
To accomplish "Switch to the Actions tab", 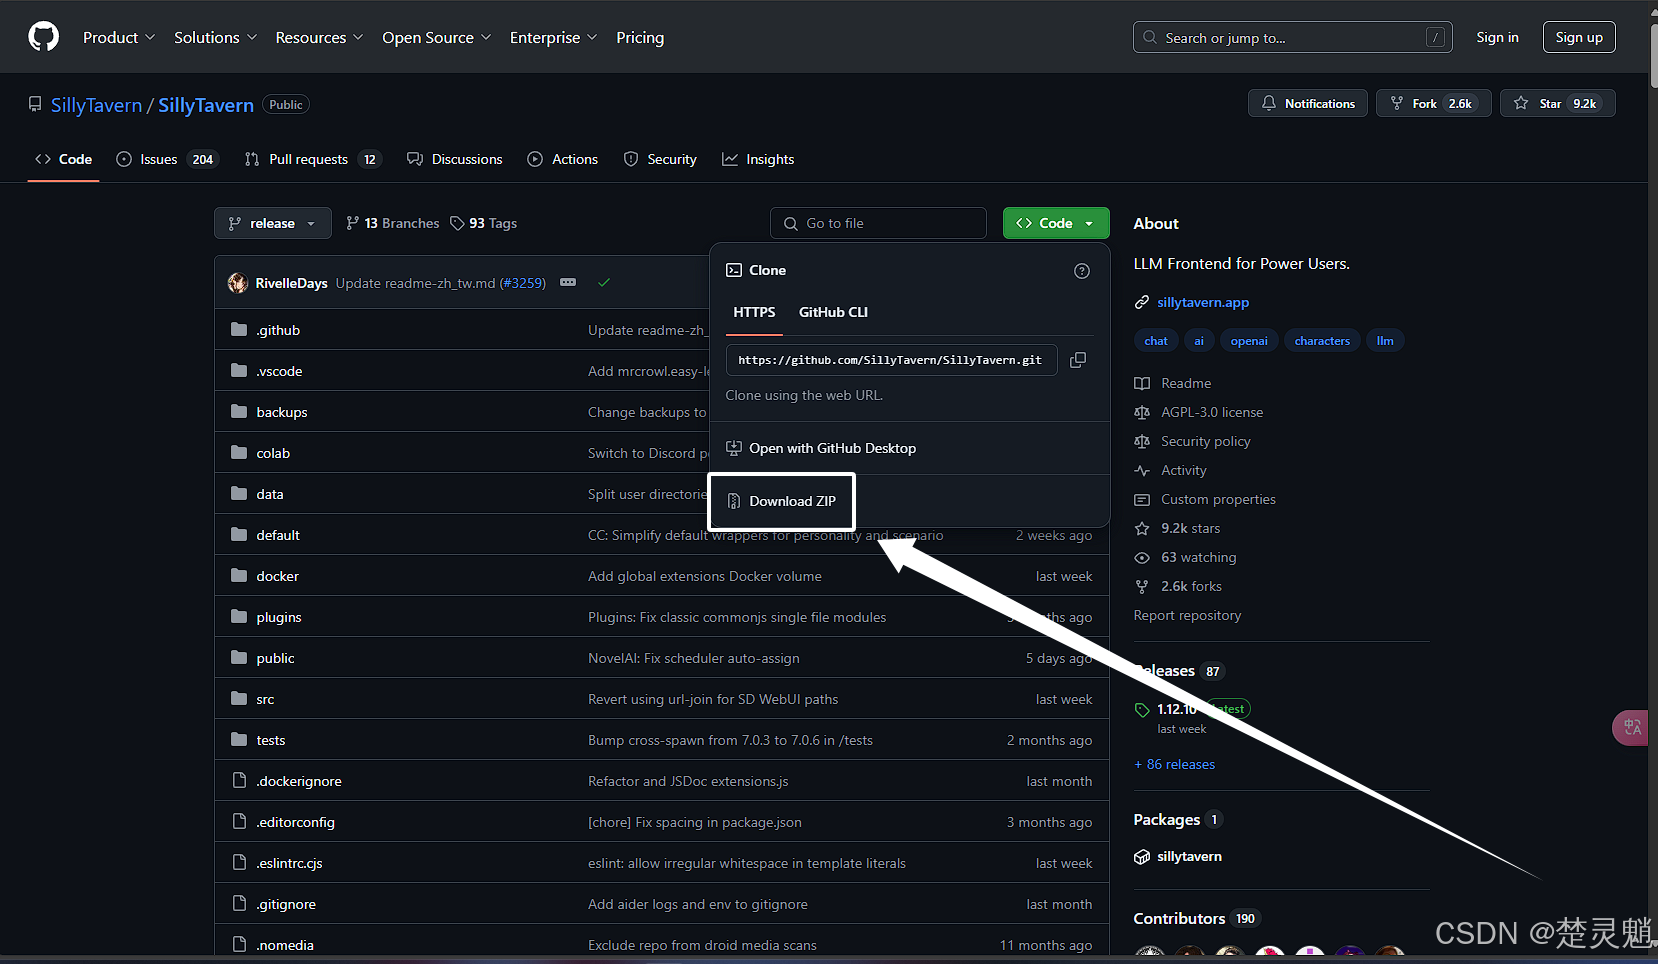I will (x=563, y=159).
